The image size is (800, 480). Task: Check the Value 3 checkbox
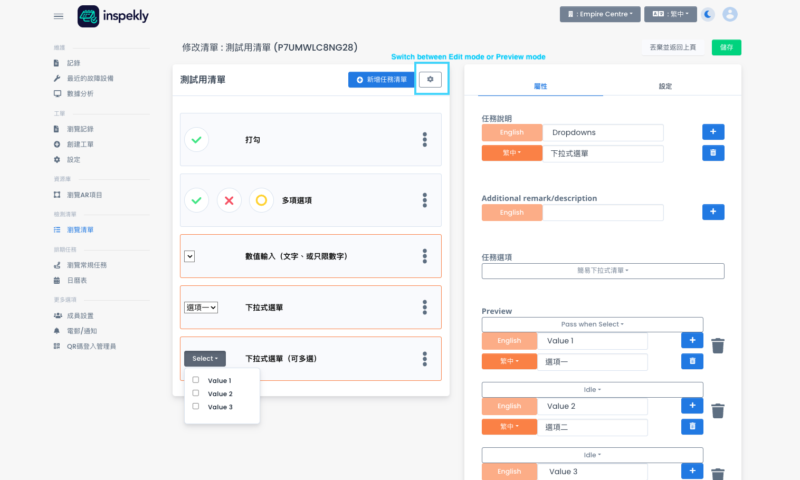pos(196,407)
